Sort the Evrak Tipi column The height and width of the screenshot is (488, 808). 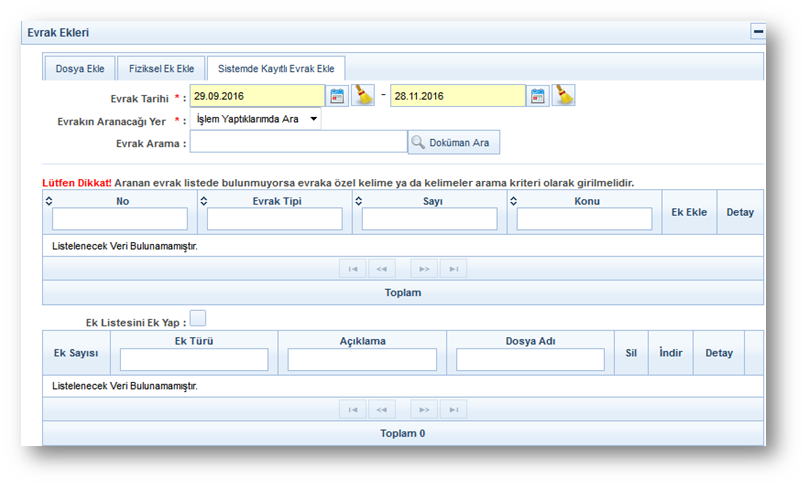tap(205, 201)
